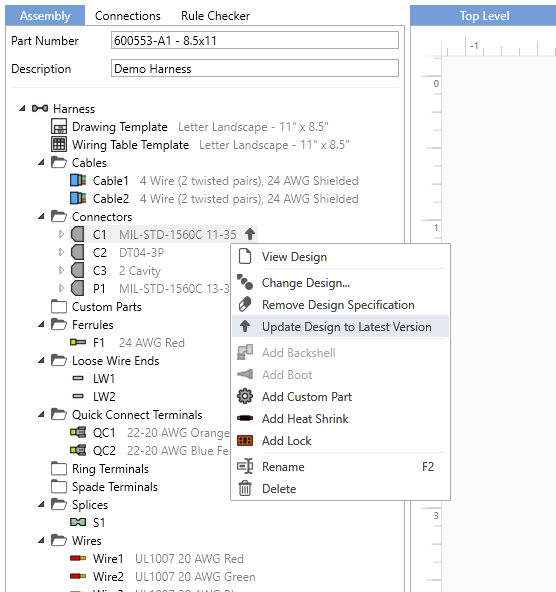Collapse the Ferrules folder
The image size is (556, 592).
click(x=42, y=325)
